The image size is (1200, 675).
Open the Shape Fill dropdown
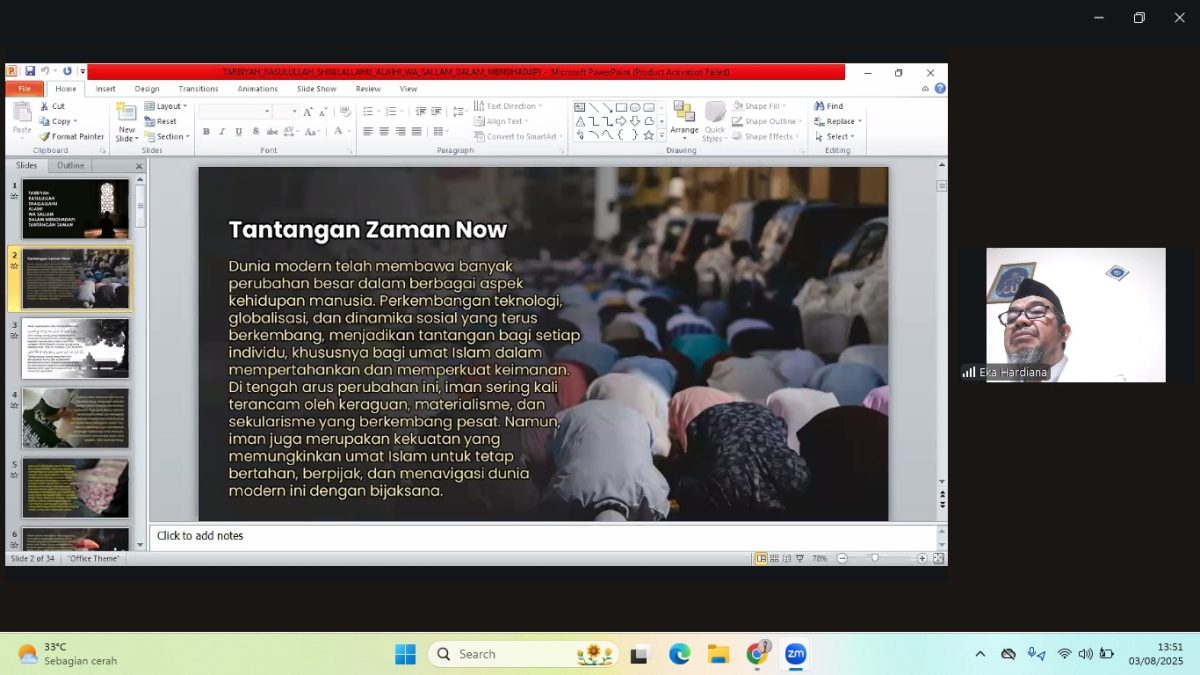pos(764,106)
